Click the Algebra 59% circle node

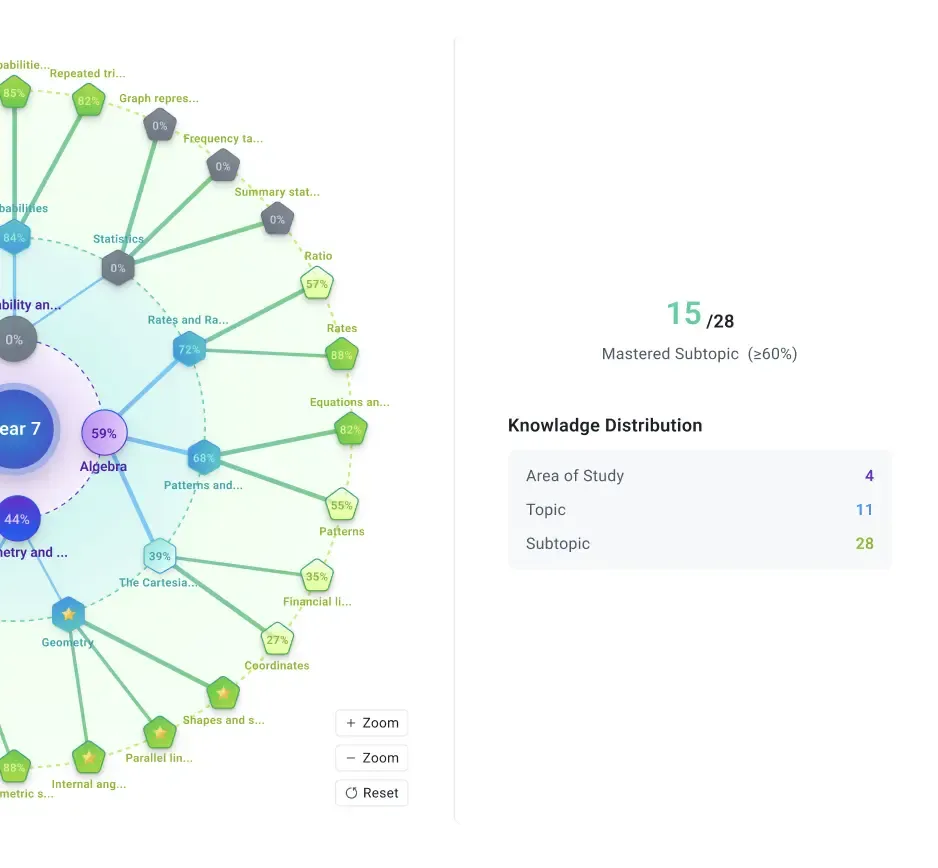(x=104, y=433)
